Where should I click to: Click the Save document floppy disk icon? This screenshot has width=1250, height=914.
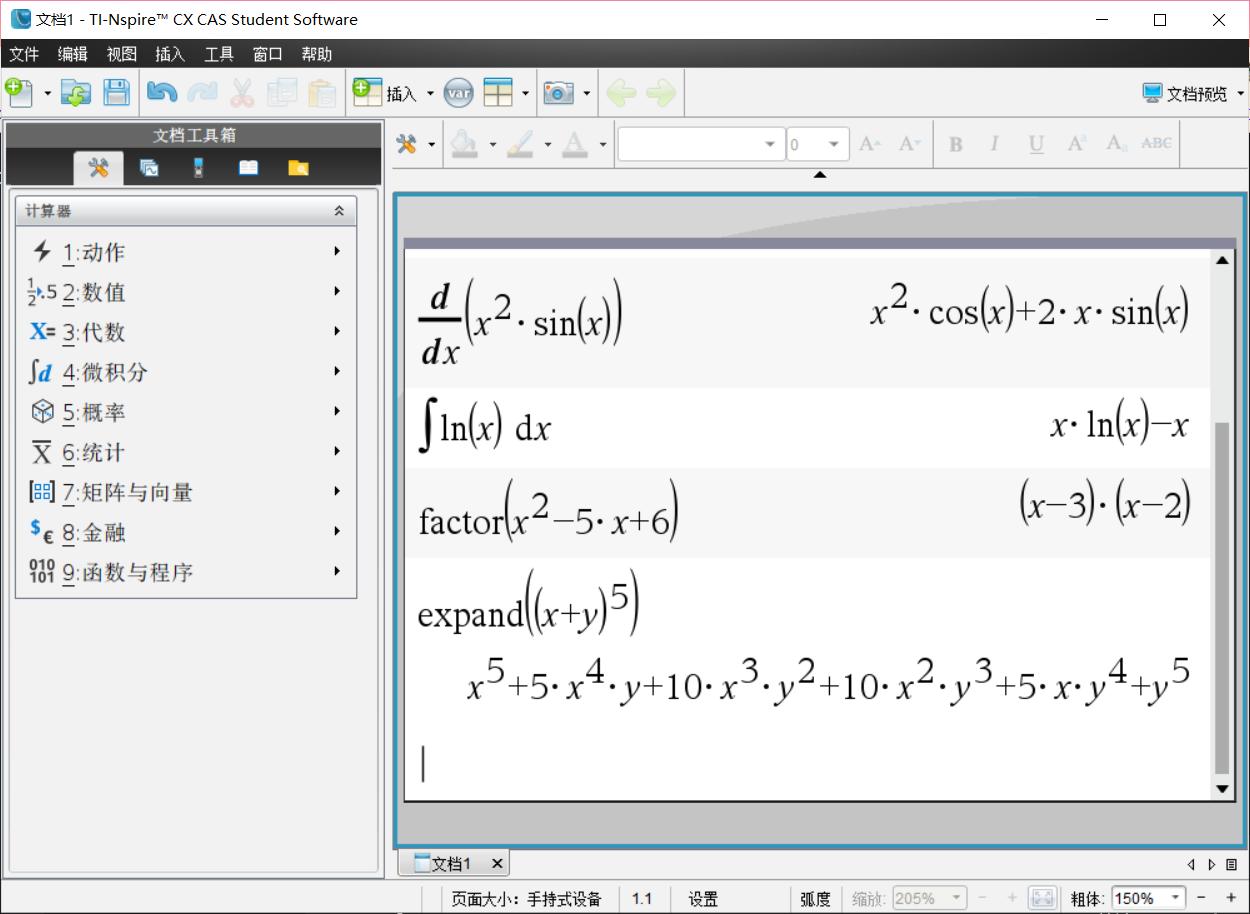117,93
